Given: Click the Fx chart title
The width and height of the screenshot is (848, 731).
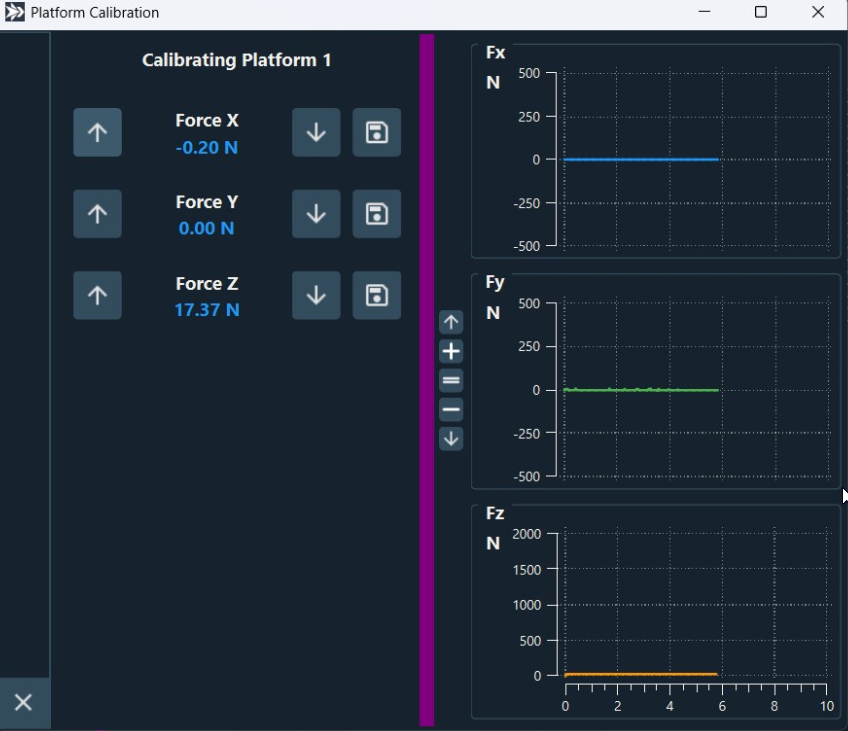Looking at the screenshot, I should coord(495,52).
